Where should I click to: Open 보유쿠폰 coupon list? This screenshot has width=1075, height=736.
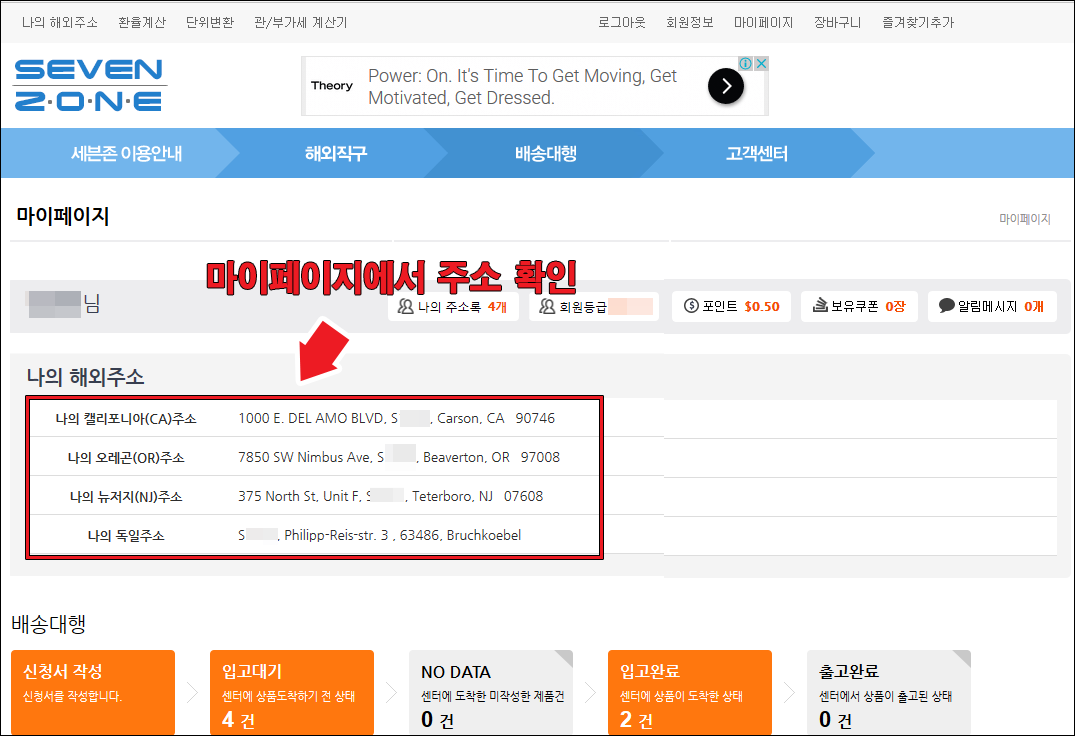click(858, 307)
